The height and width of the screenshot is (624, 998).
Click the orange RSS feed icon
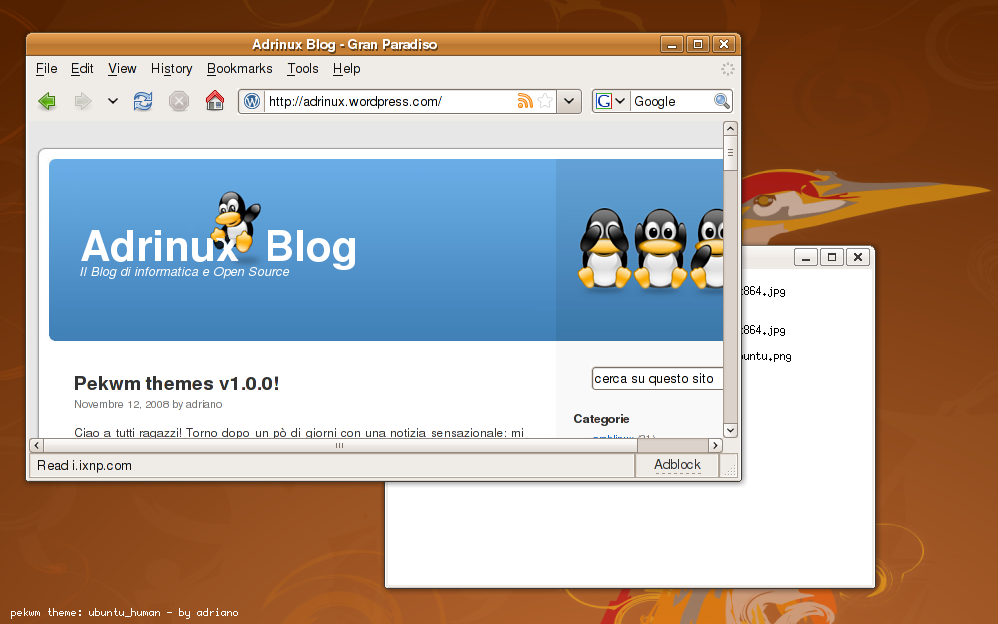(524, 101)
